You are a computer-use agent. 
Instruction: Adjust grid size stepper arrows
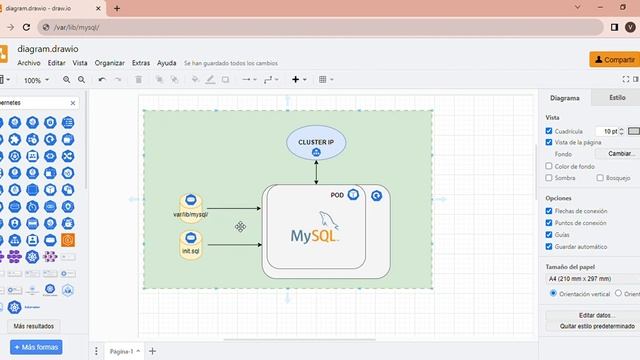coord(621,131)
